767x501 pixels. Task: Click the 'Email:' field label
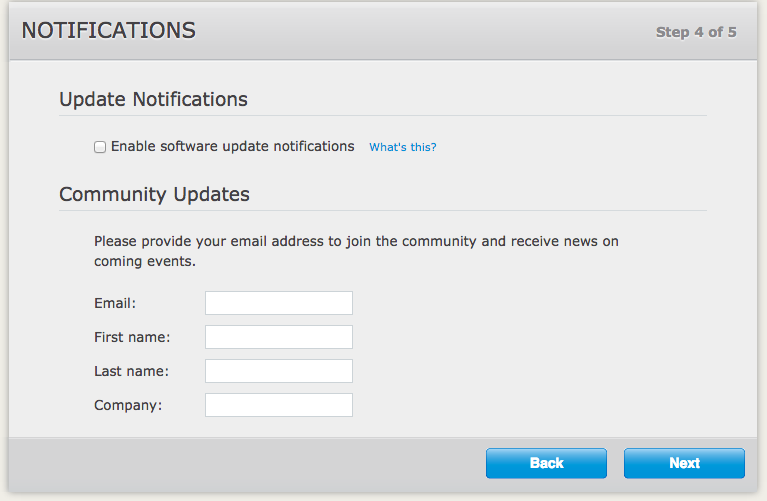(115, 303)
